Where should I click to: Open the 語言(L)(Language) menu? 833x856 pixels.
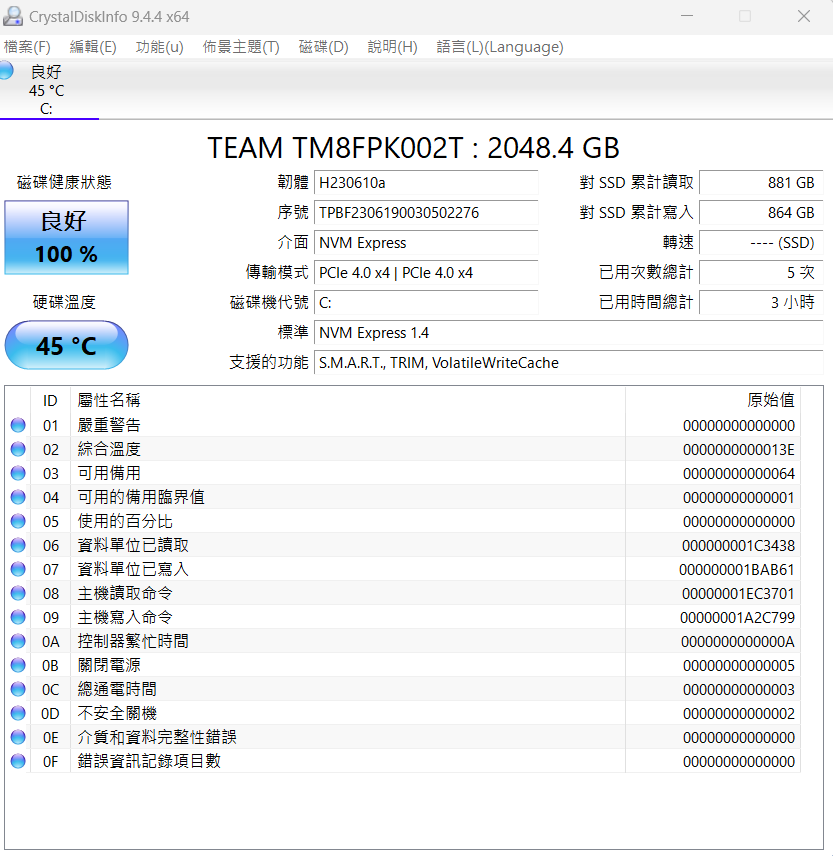(499, 47)
